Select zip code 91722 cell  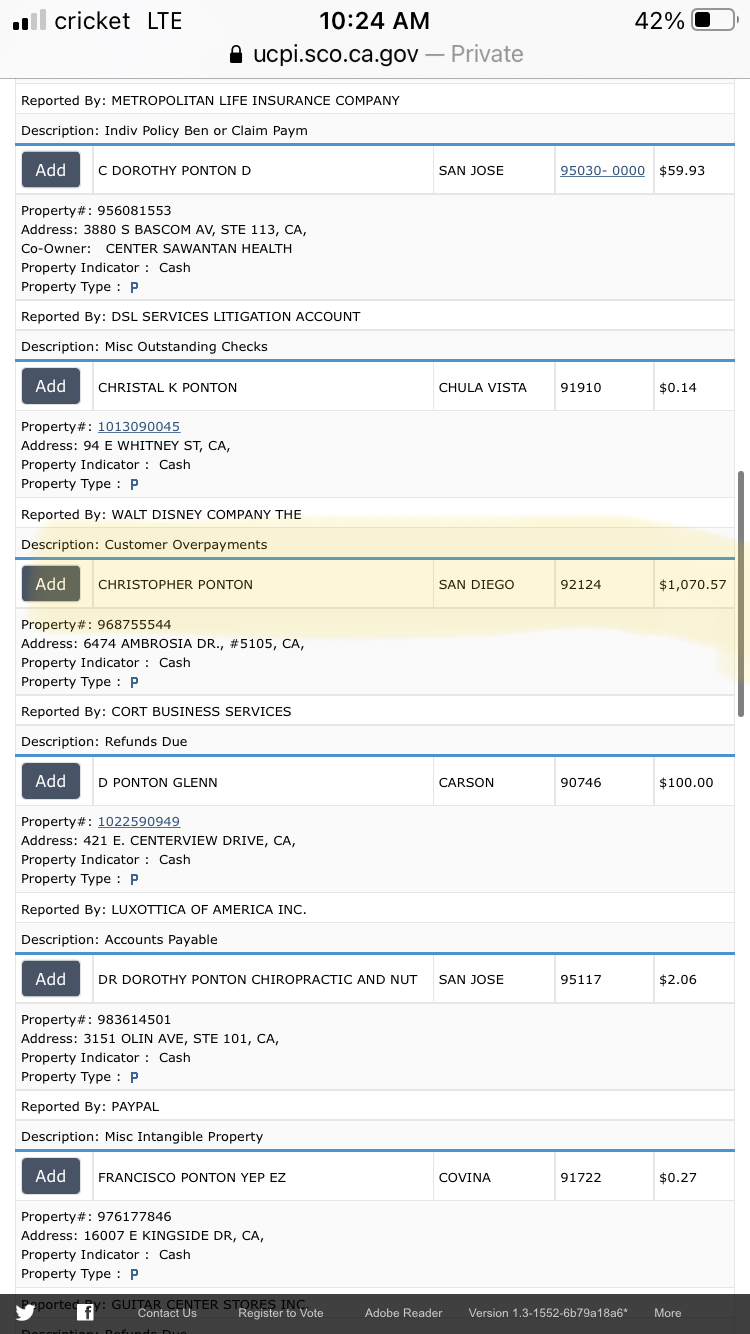(604, 1177)
